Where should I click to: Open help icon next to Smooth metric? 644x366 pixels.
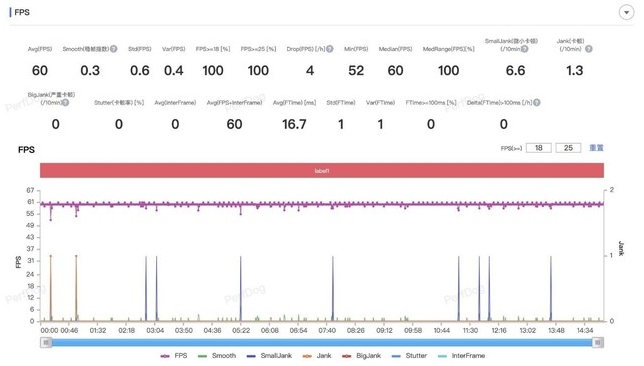[114, 49]
